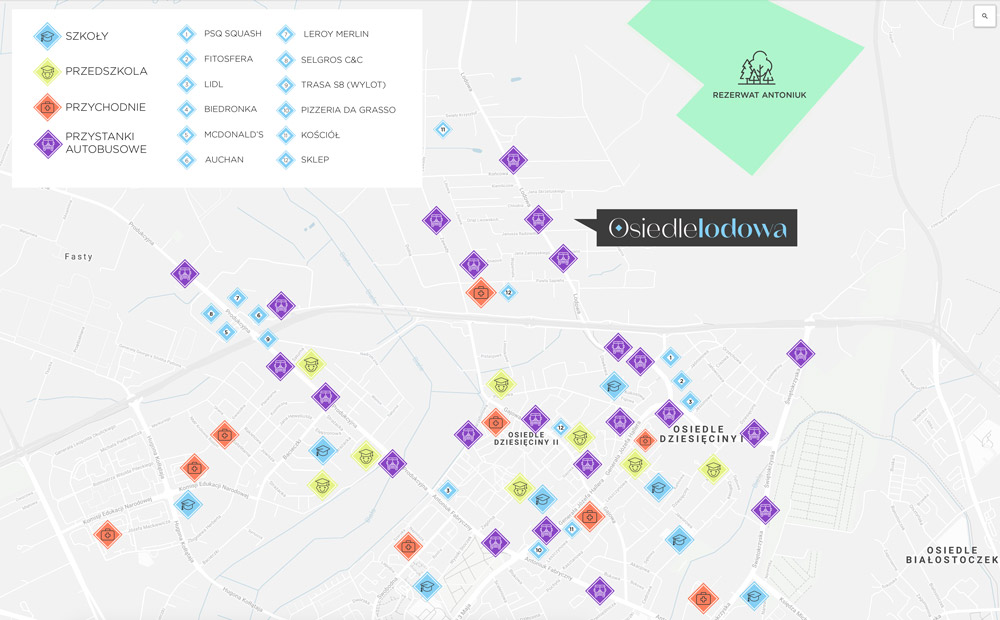Select bus stop marker between markers 11 and 10
1000x620 pixels.
[x=546, y=531]
